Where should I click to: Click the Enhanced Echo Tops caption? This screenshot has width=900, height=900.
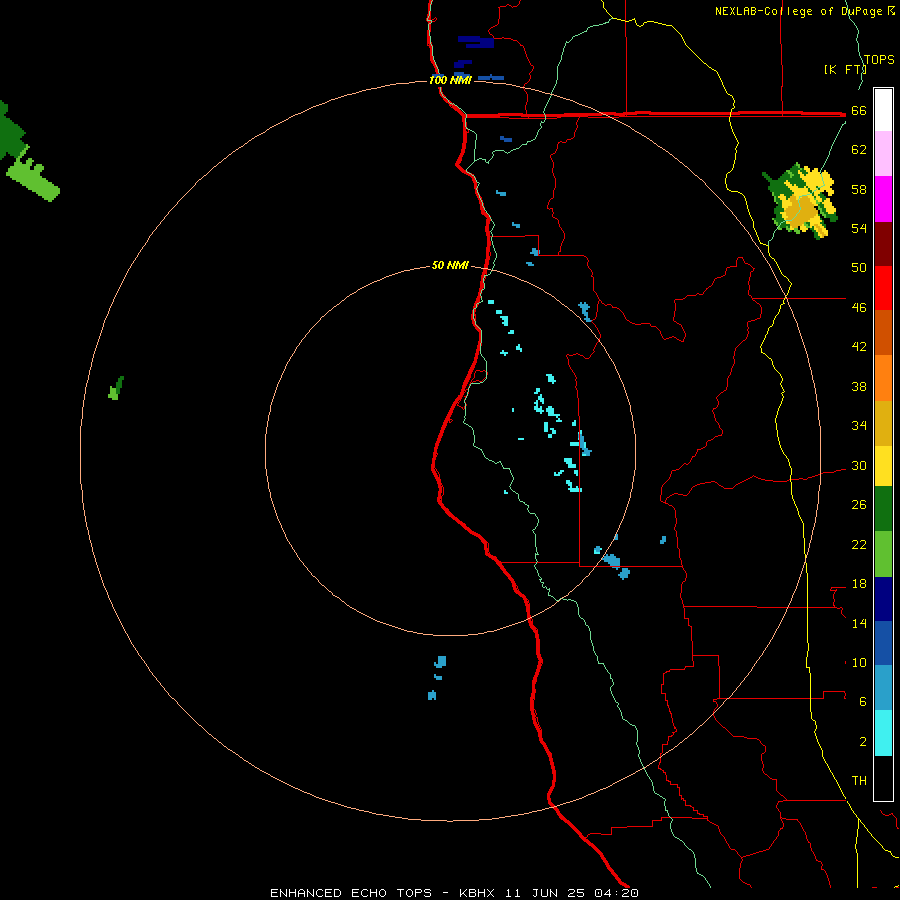click(x=455, y=893)
